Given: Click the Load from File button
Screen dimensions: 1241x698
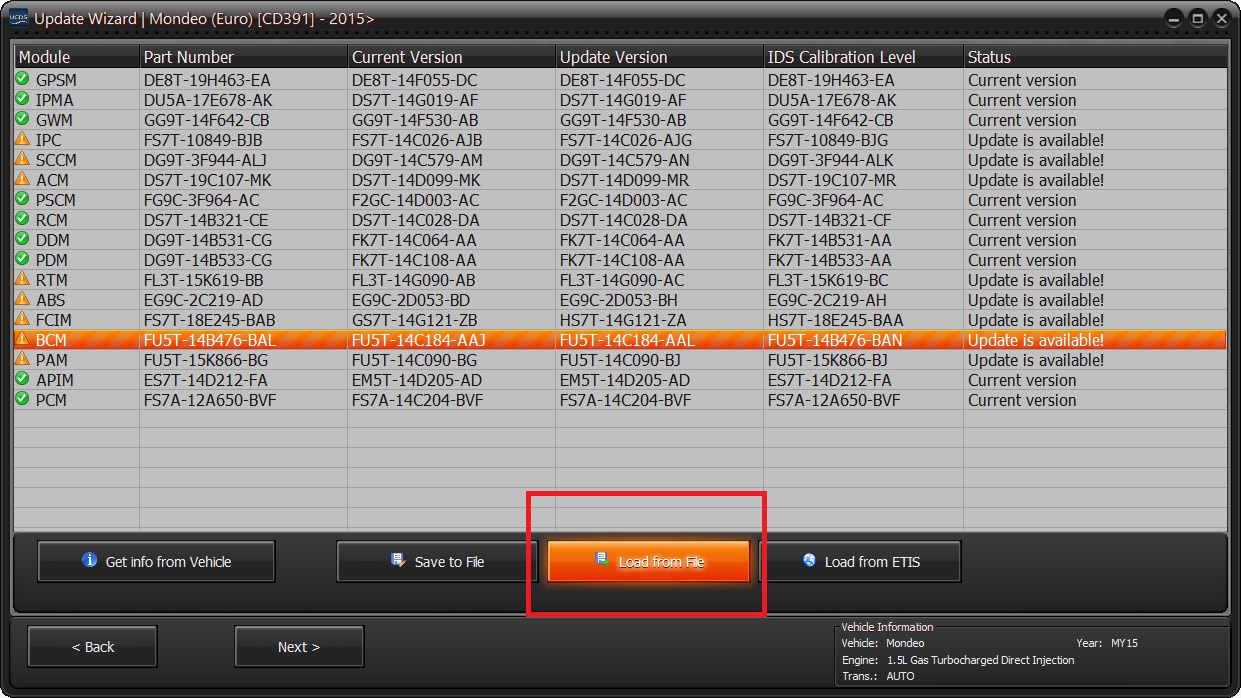Looking at the screenshot, I should [648, 562].
